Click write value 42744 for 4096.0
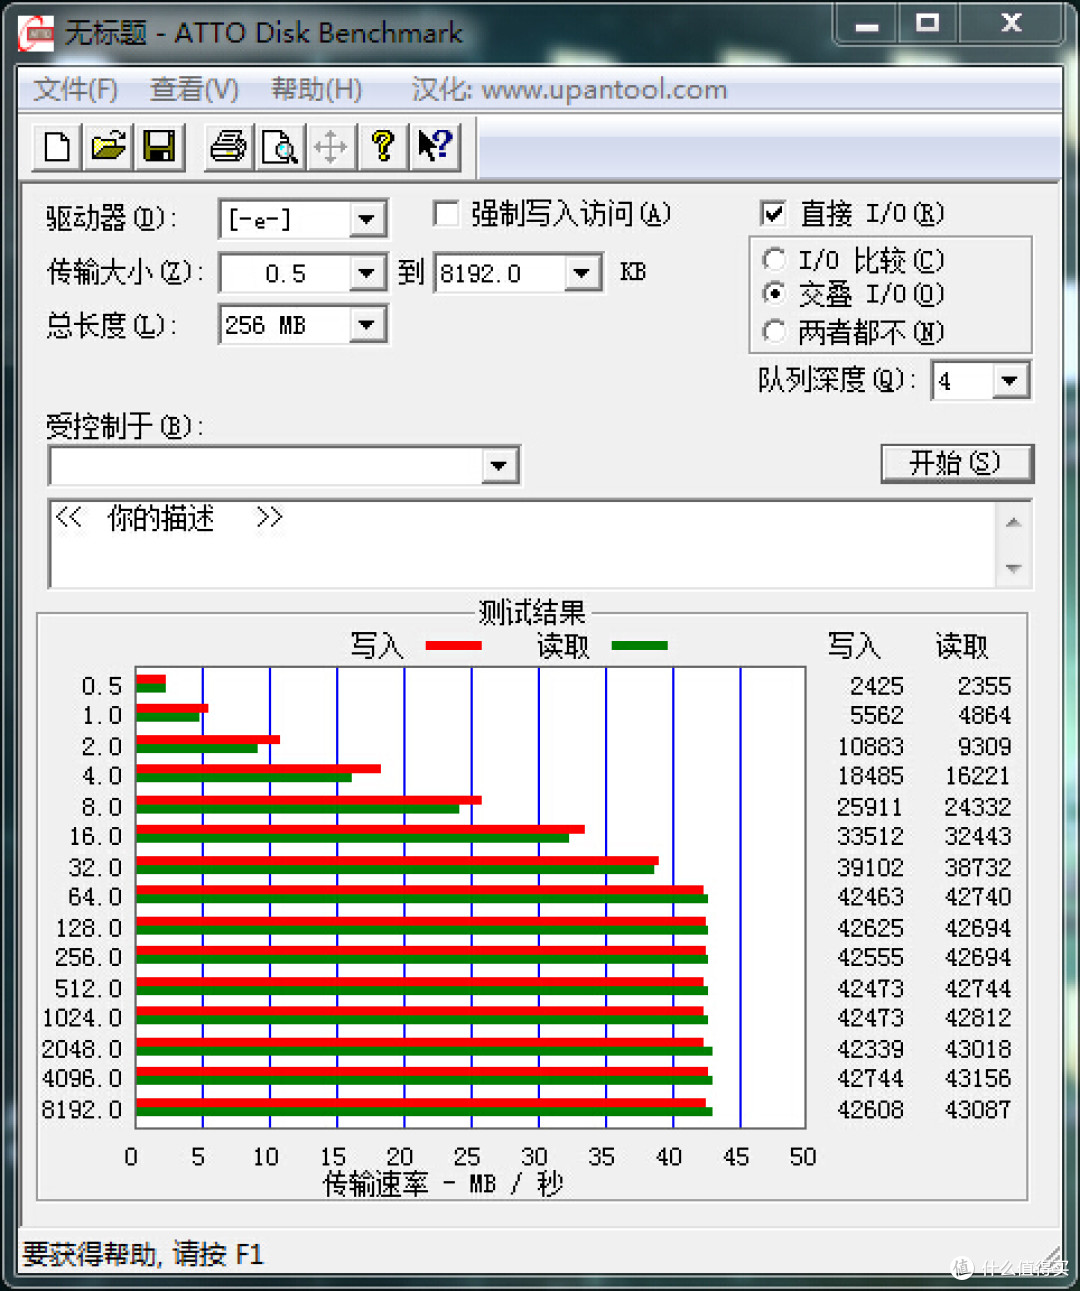The width and height of the screenshot is (1080, 1291). tap(870, 1079)
